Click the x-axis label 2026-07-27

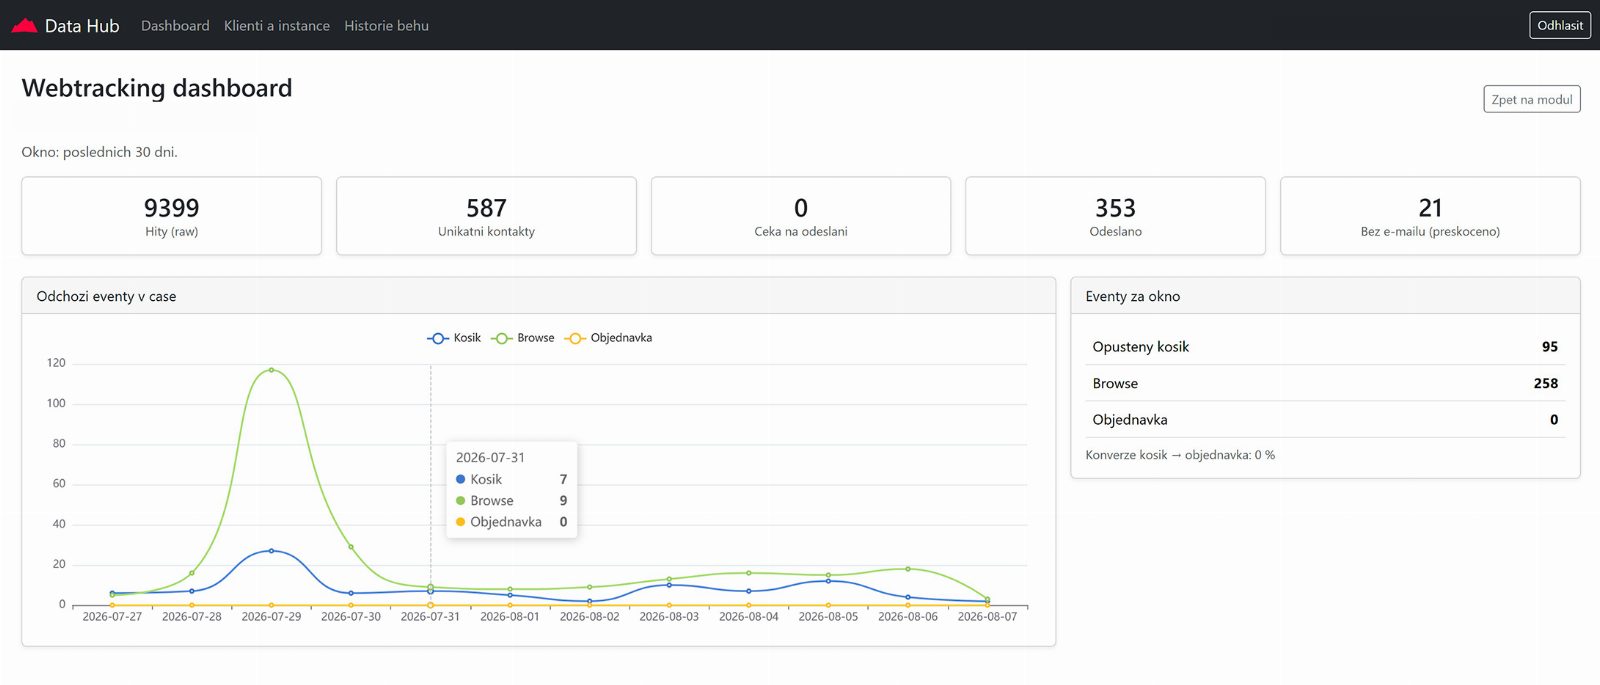[112, 617]
